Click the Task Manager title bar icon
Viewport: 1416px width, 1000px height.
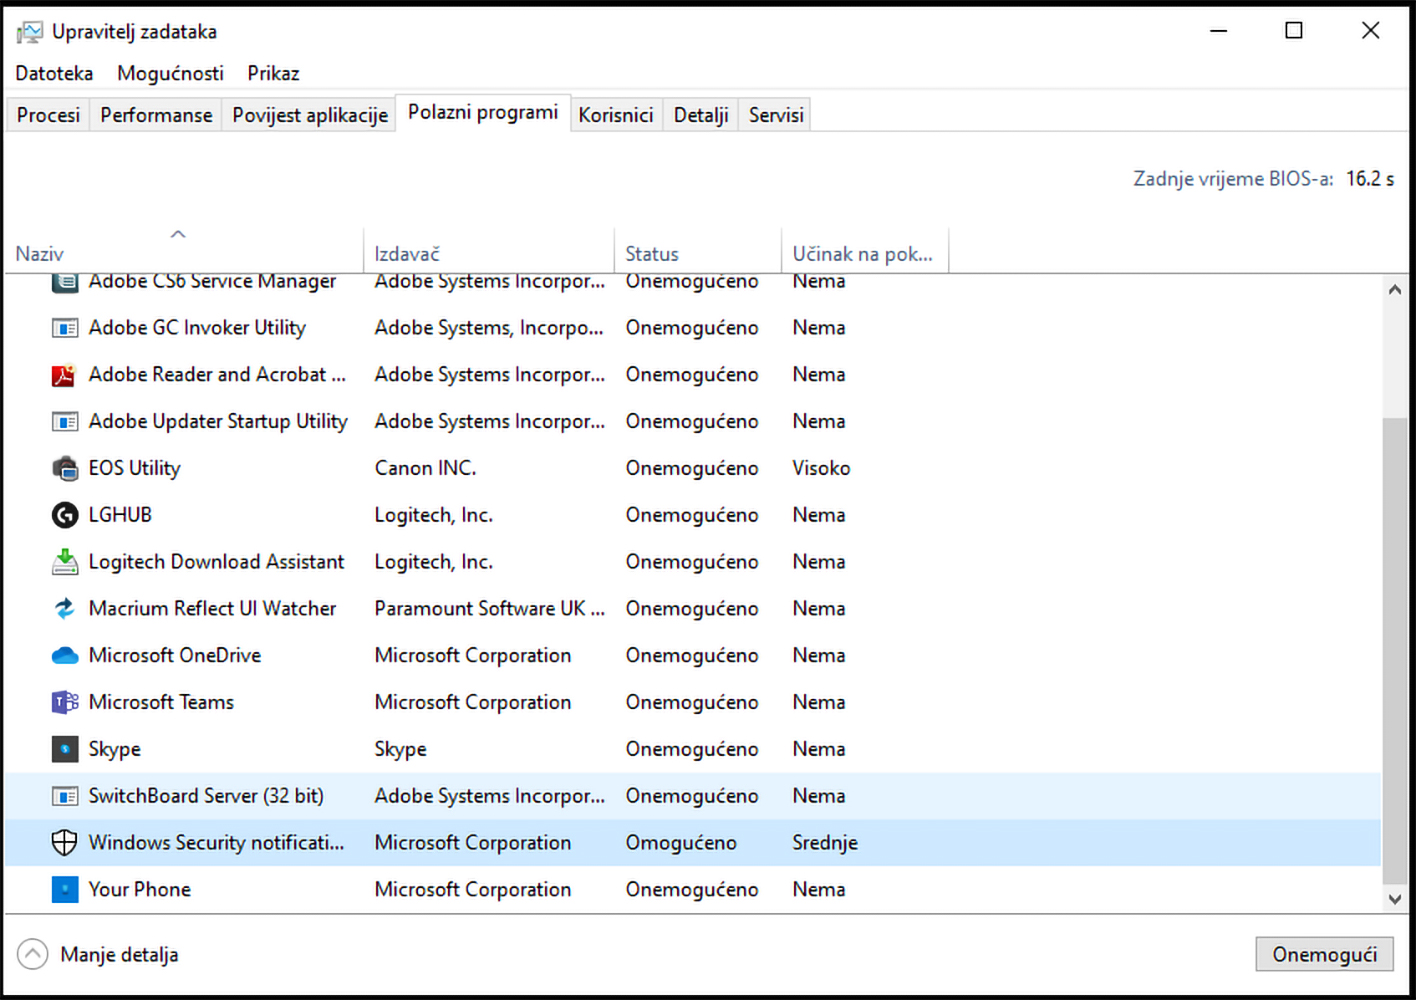point(30,32)
